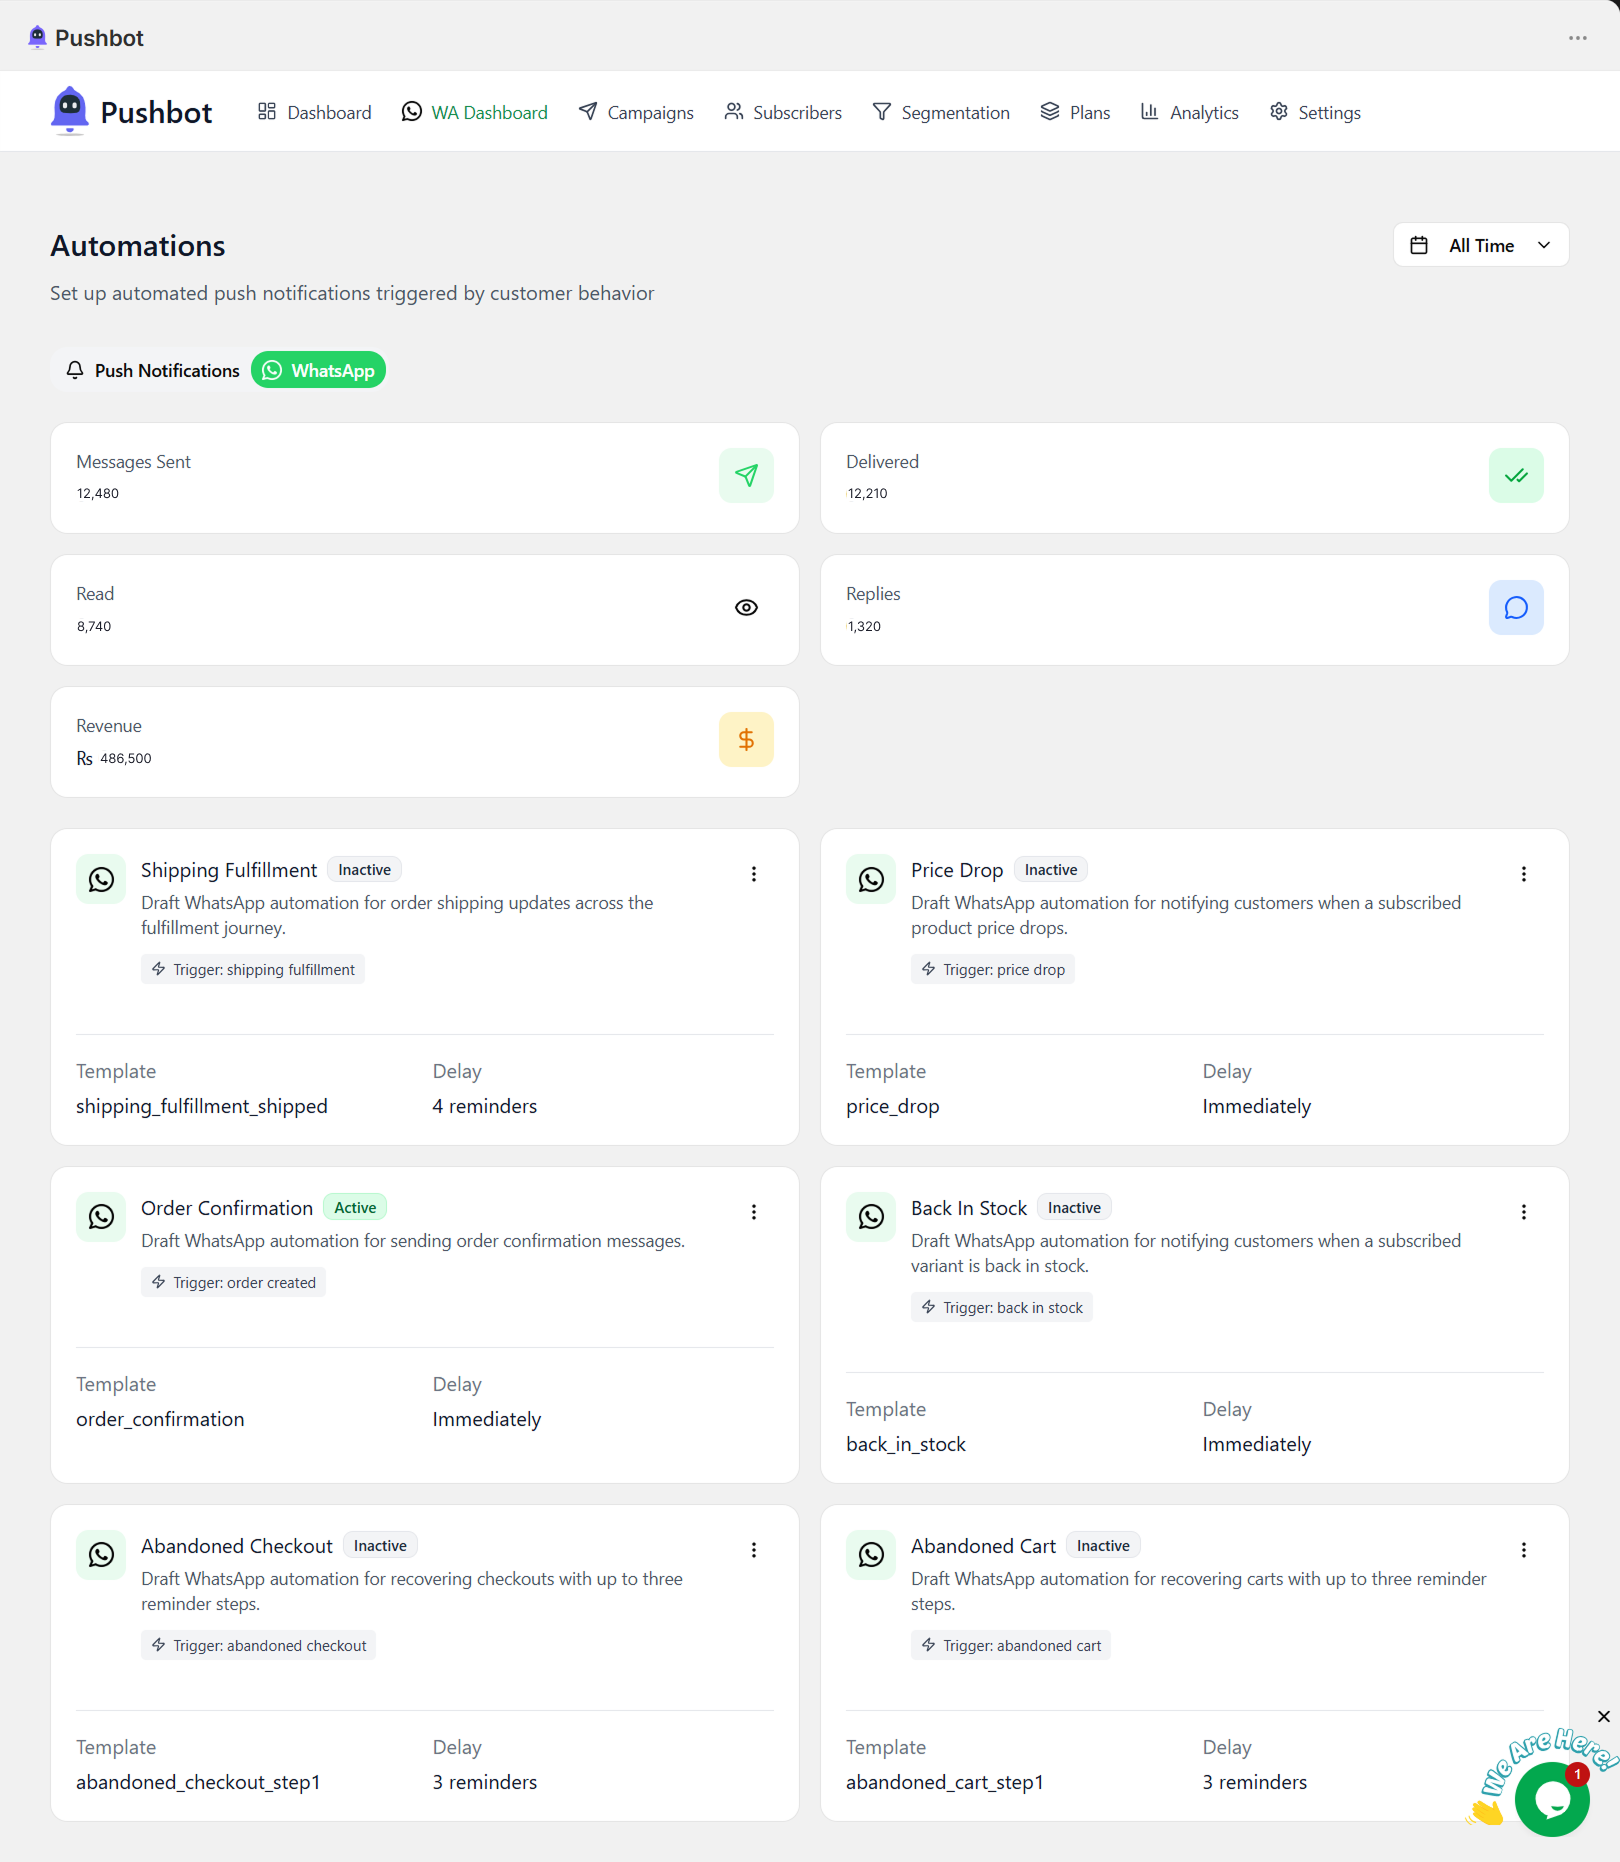This screenshot has width=1620, height=1862.
Task: Open Segmentation page
Action: (x=941, y=112)
